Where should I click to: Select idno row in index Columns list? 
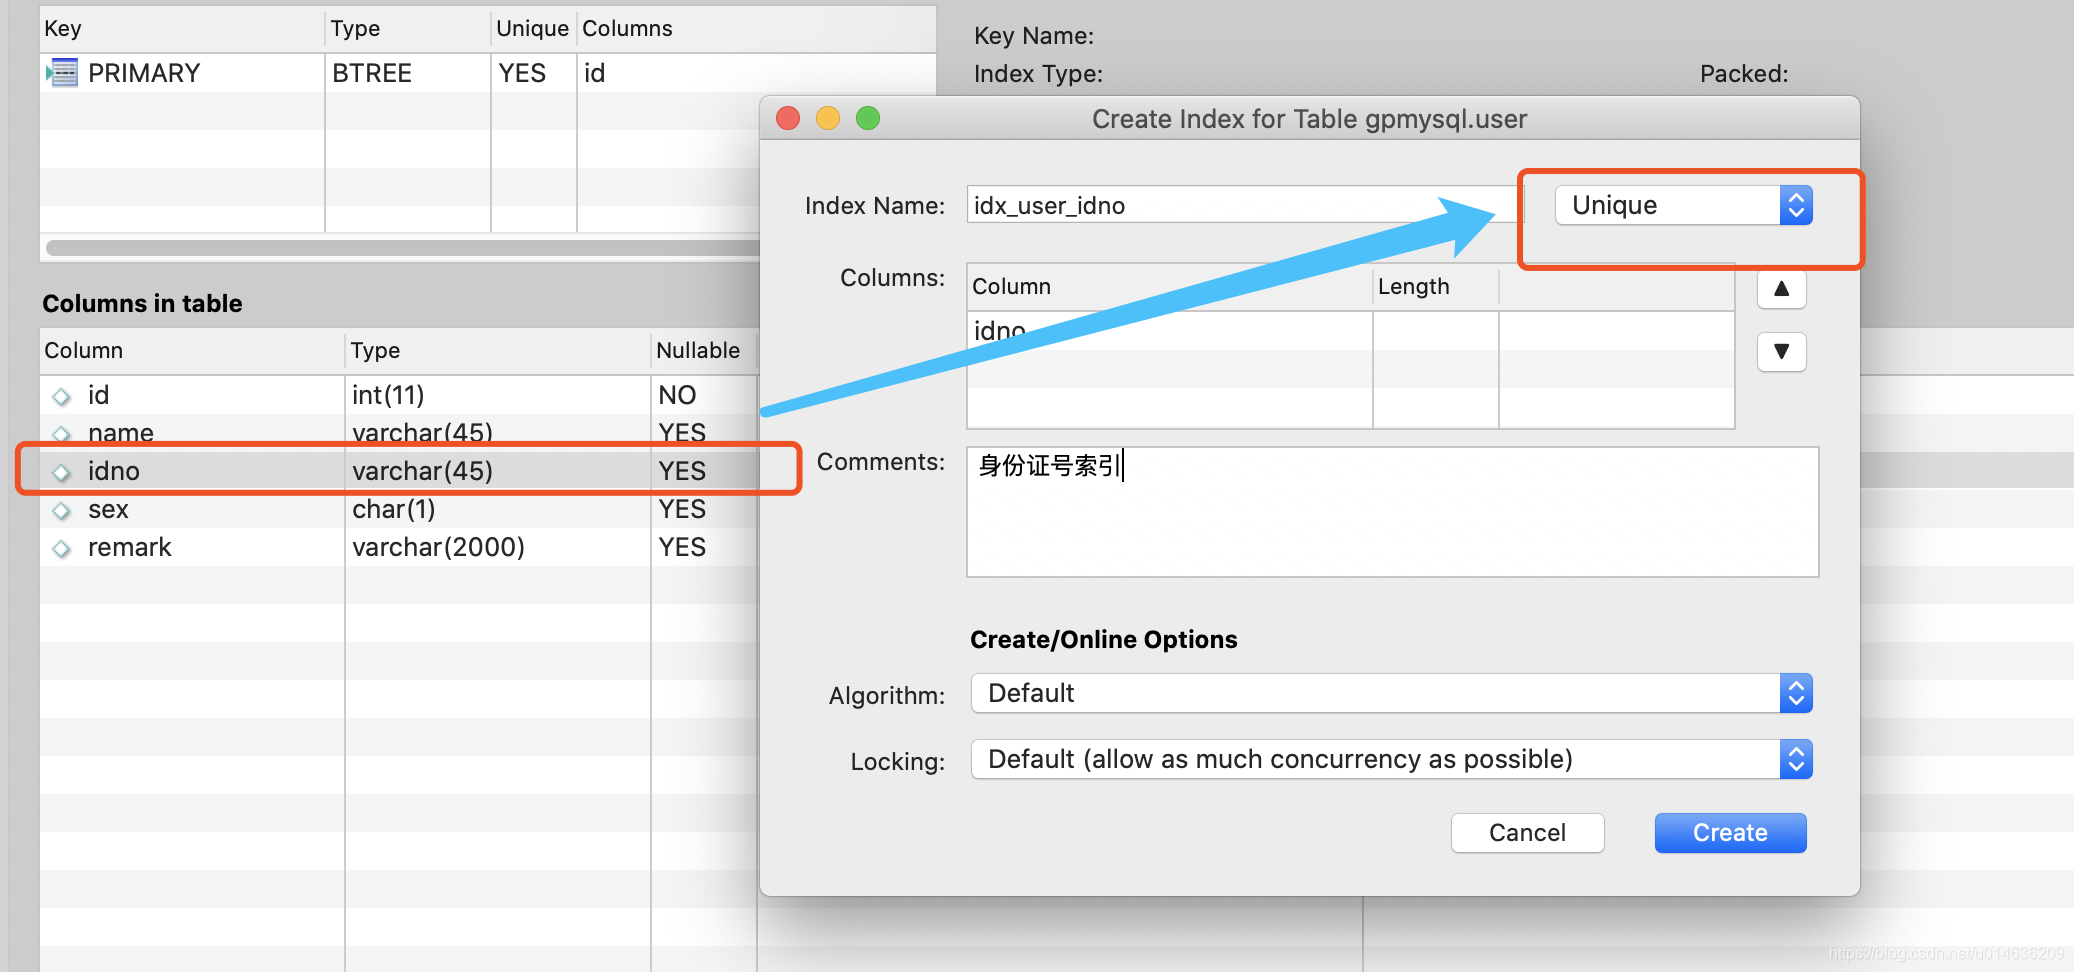1350,331
